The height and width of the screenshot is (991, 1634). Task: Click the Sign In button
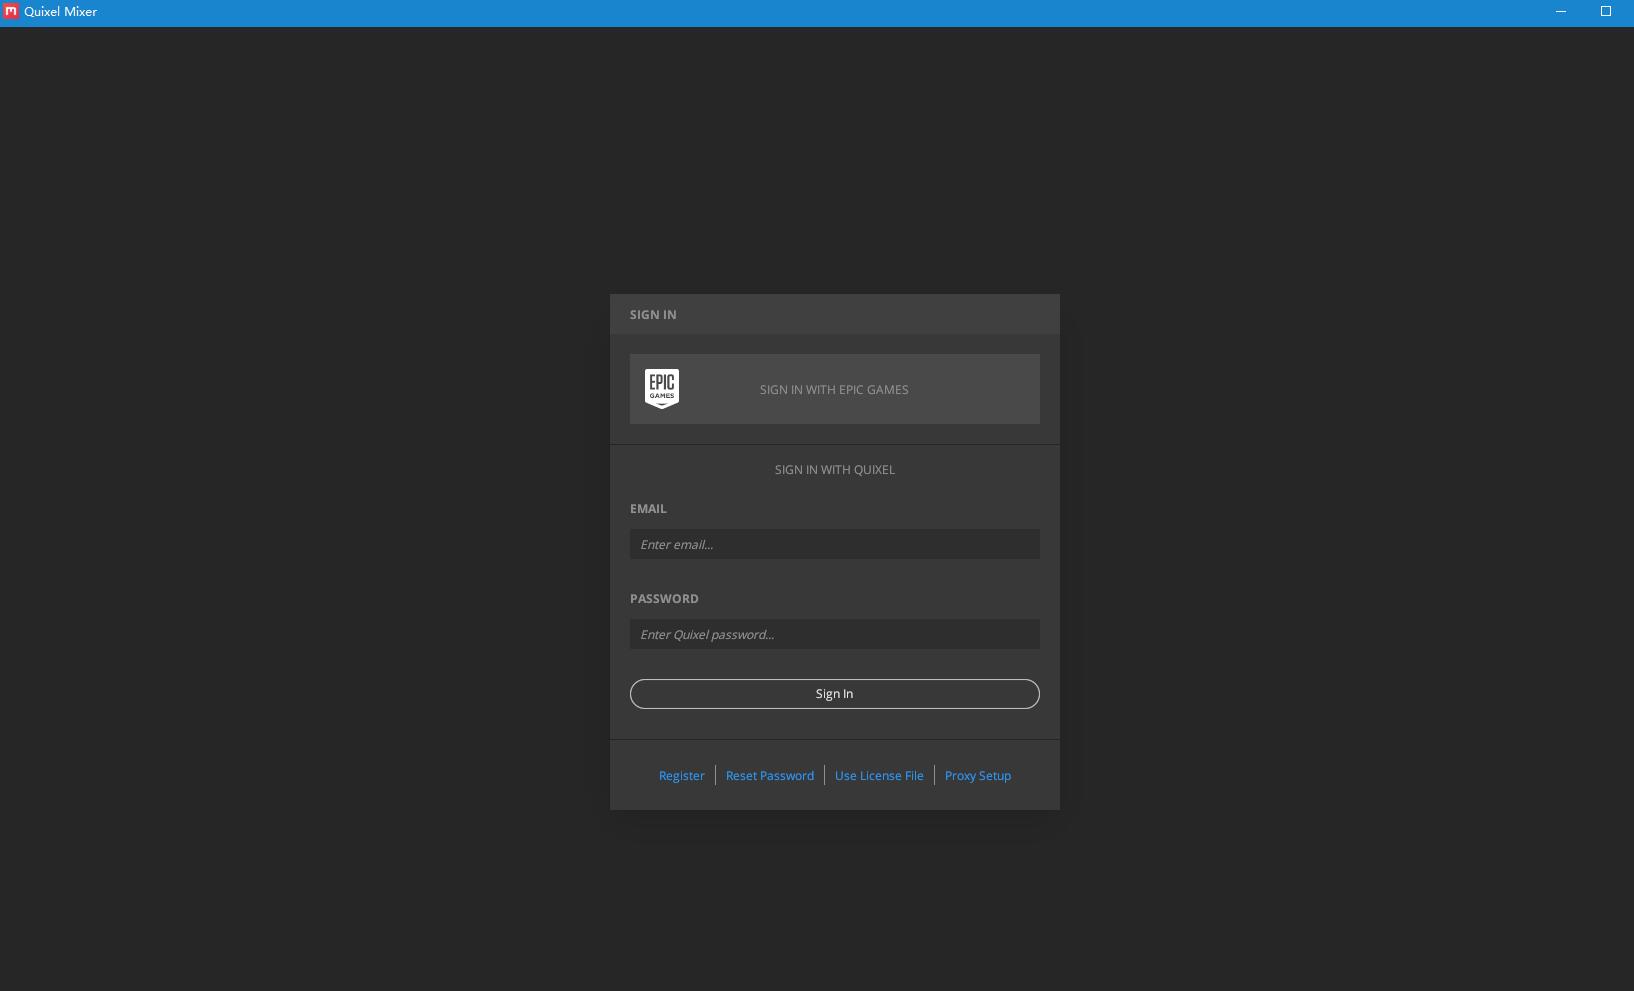click(834, 694)
